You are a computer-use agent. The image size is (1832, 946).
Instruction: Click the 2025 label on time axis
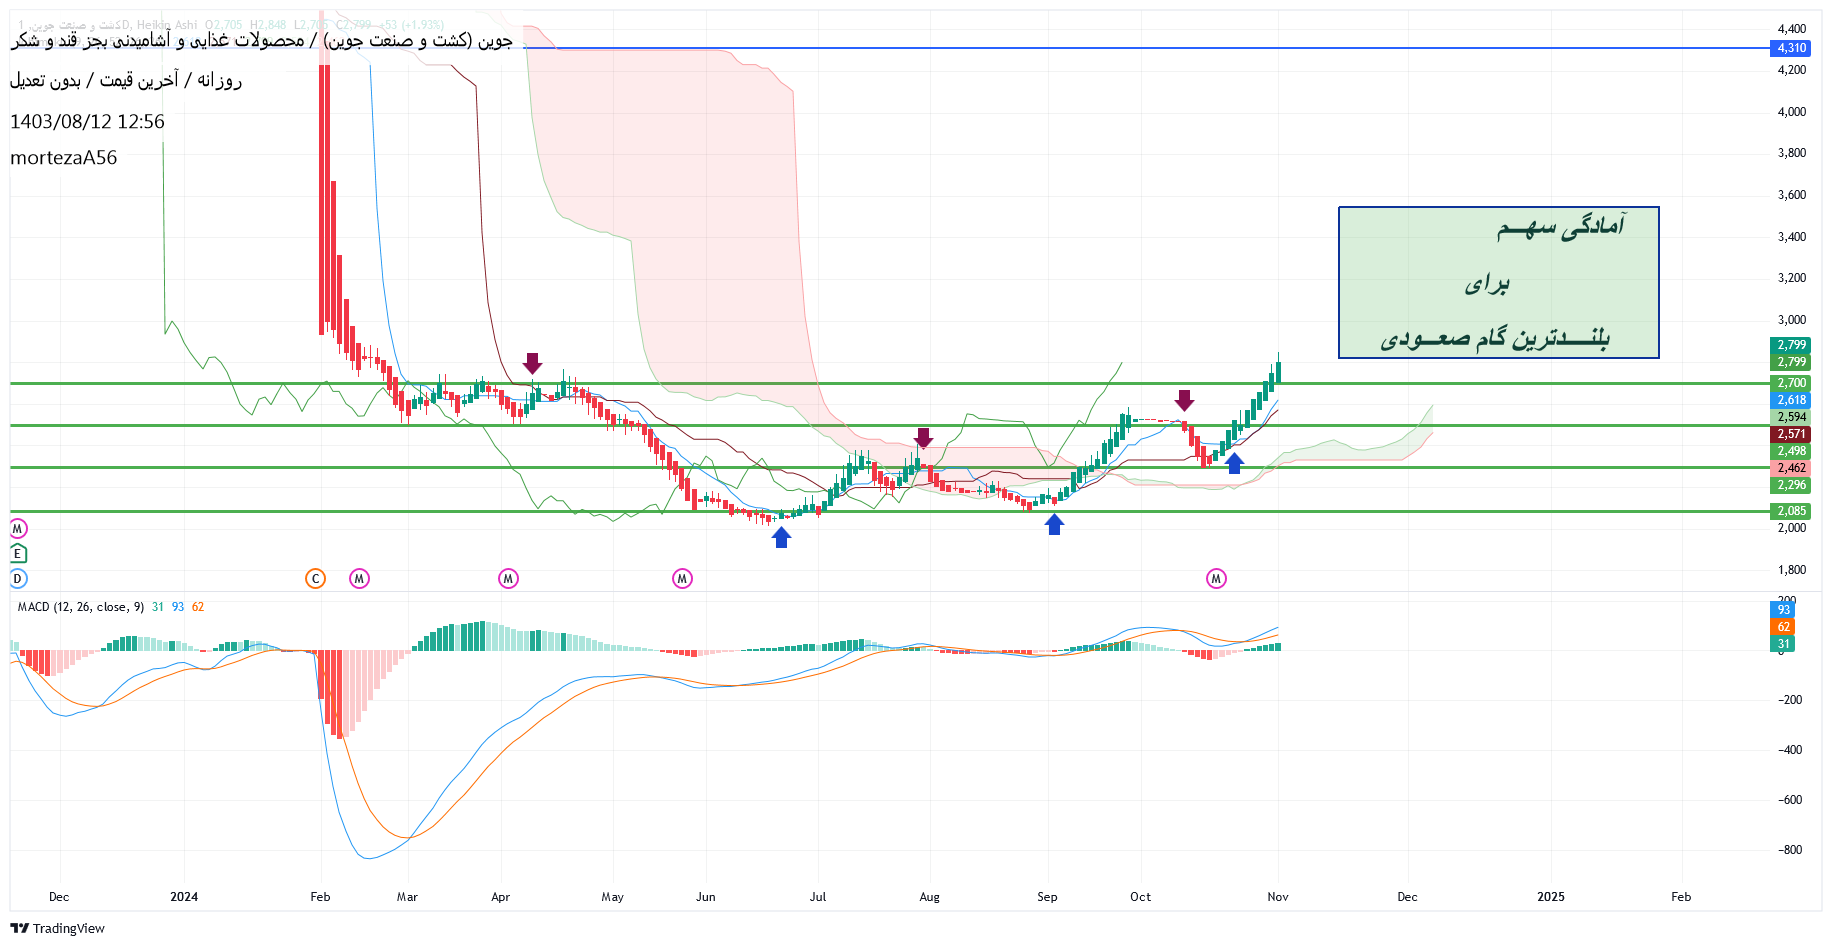click(1551, 897)
